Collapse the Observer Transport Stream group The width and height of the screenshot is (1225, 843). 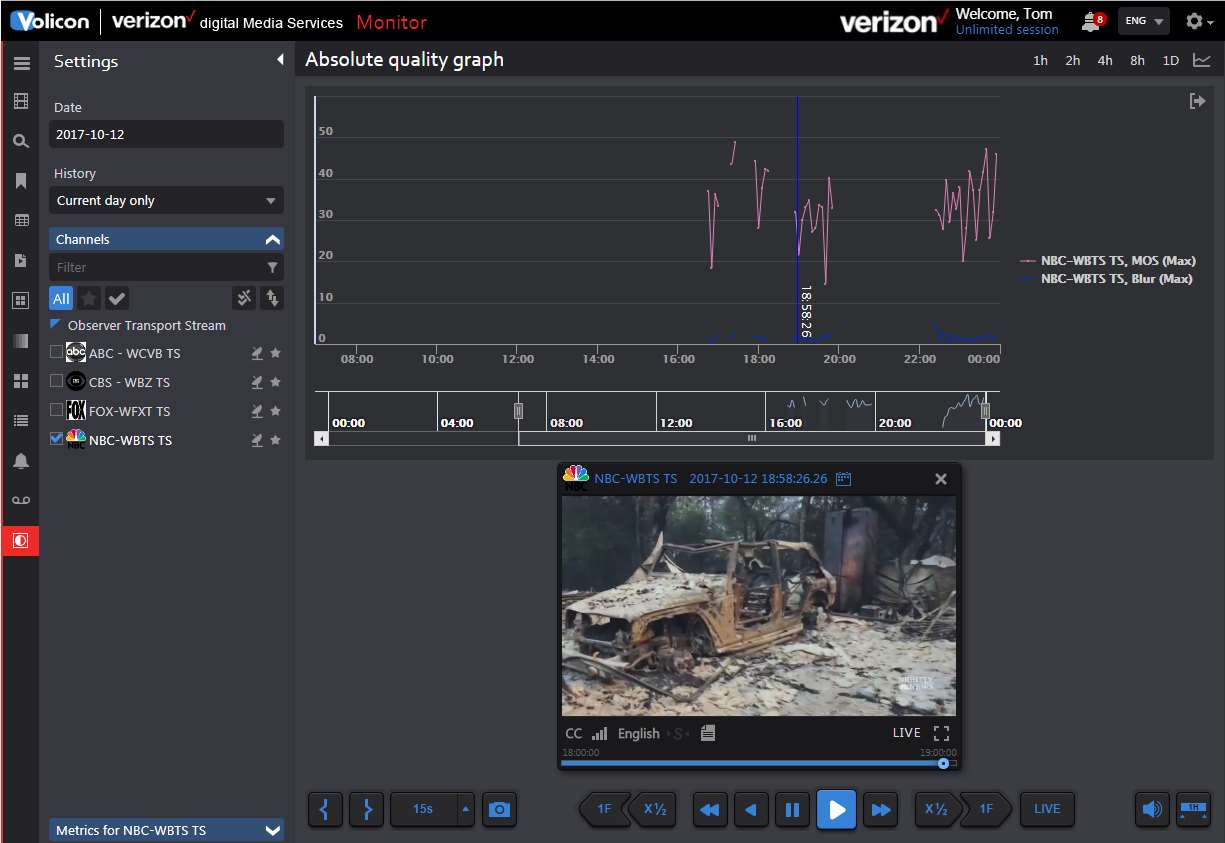point(55,324)
